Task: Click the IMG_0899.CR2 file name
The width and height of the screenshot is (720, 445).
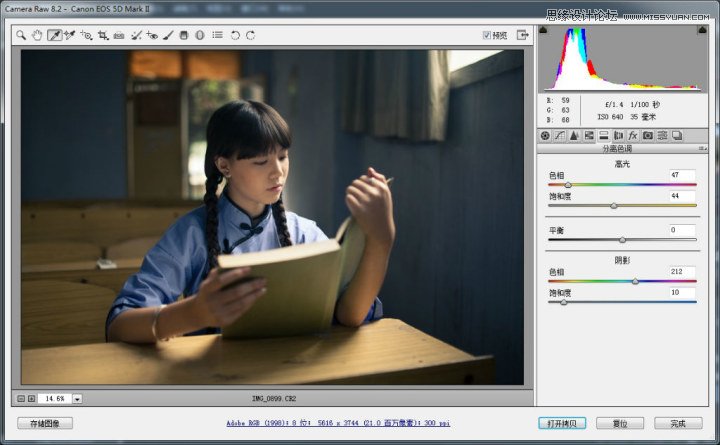Action: [x=274, y=399]
